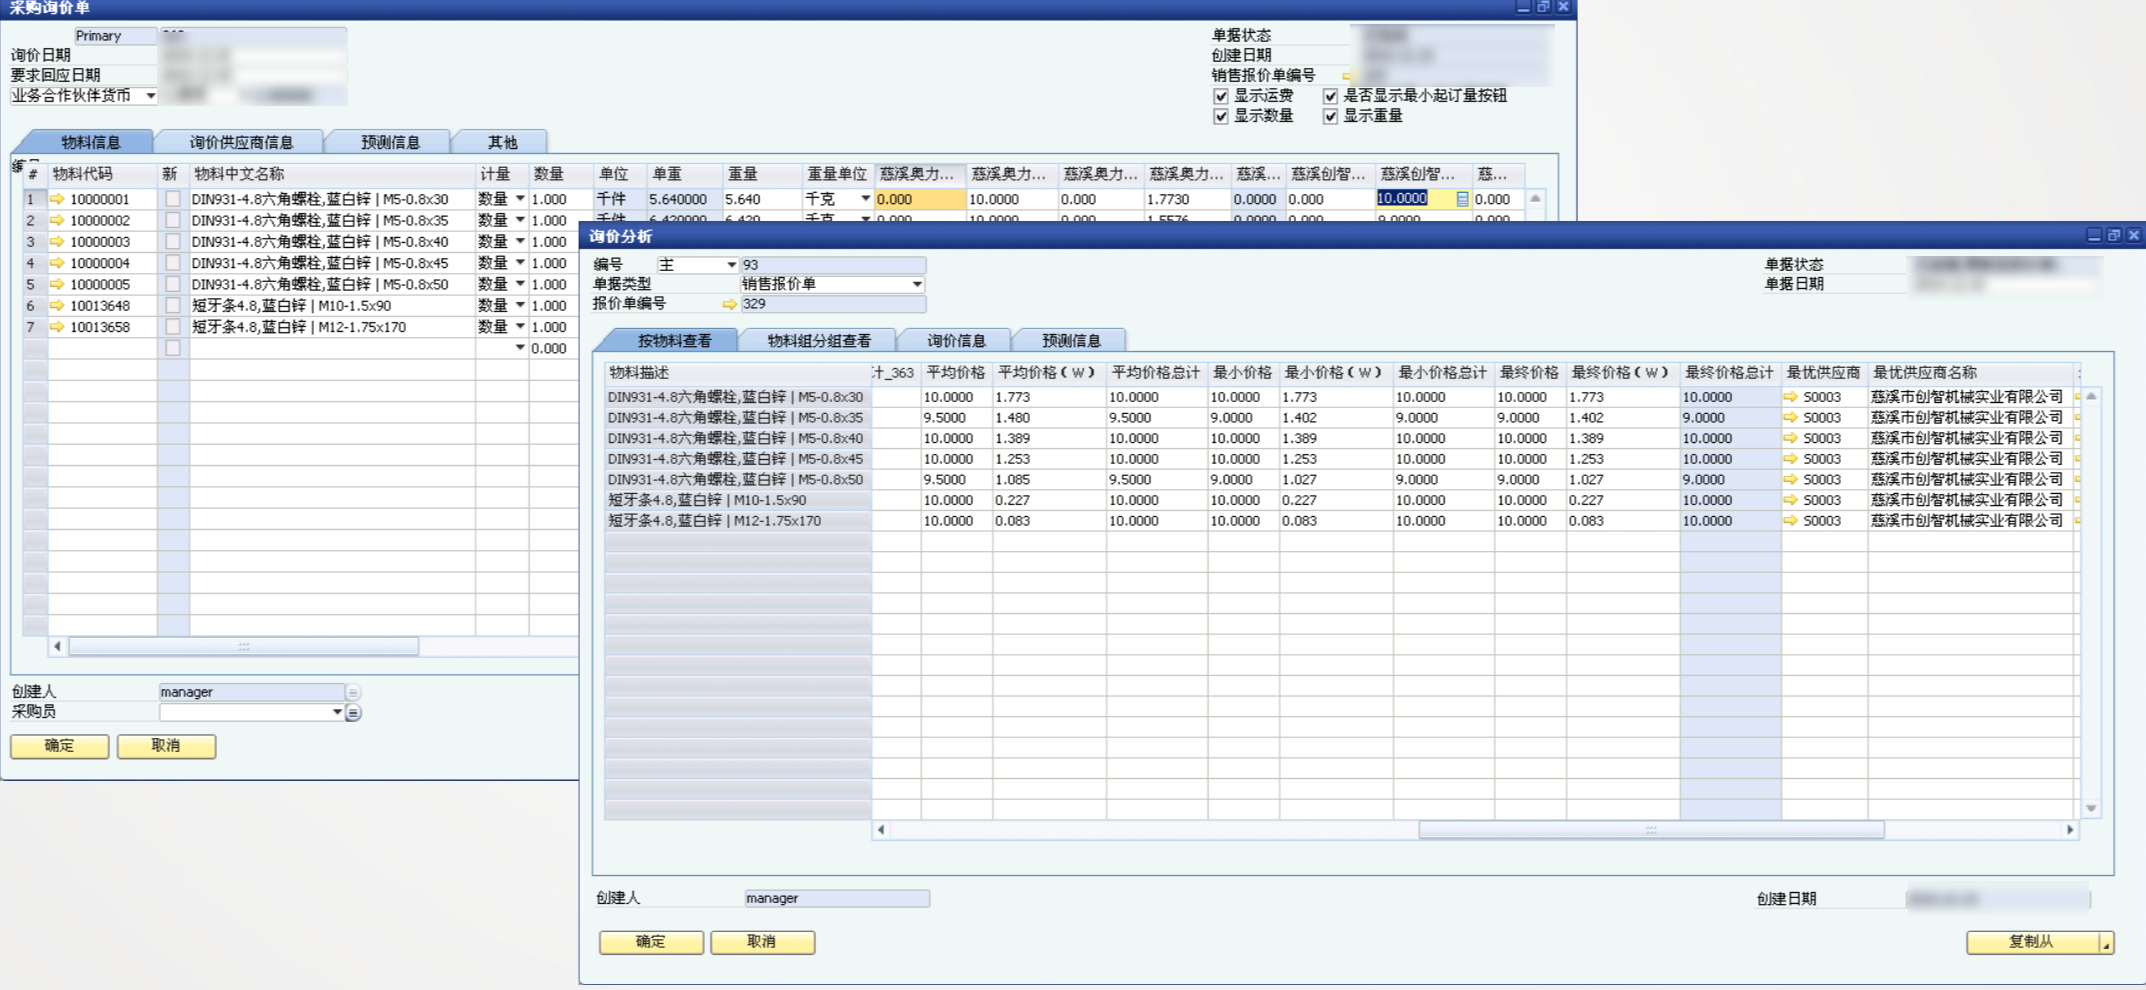Toggle 显示运费 checkbox

pyautogui.click(x=1220, y=96)
